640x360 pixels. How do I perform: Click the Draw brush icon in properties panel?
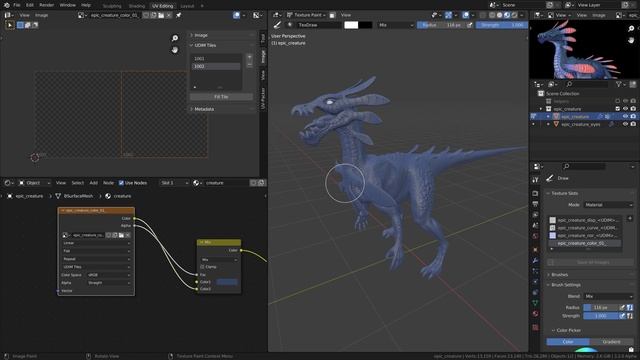[x=549, y=178]
